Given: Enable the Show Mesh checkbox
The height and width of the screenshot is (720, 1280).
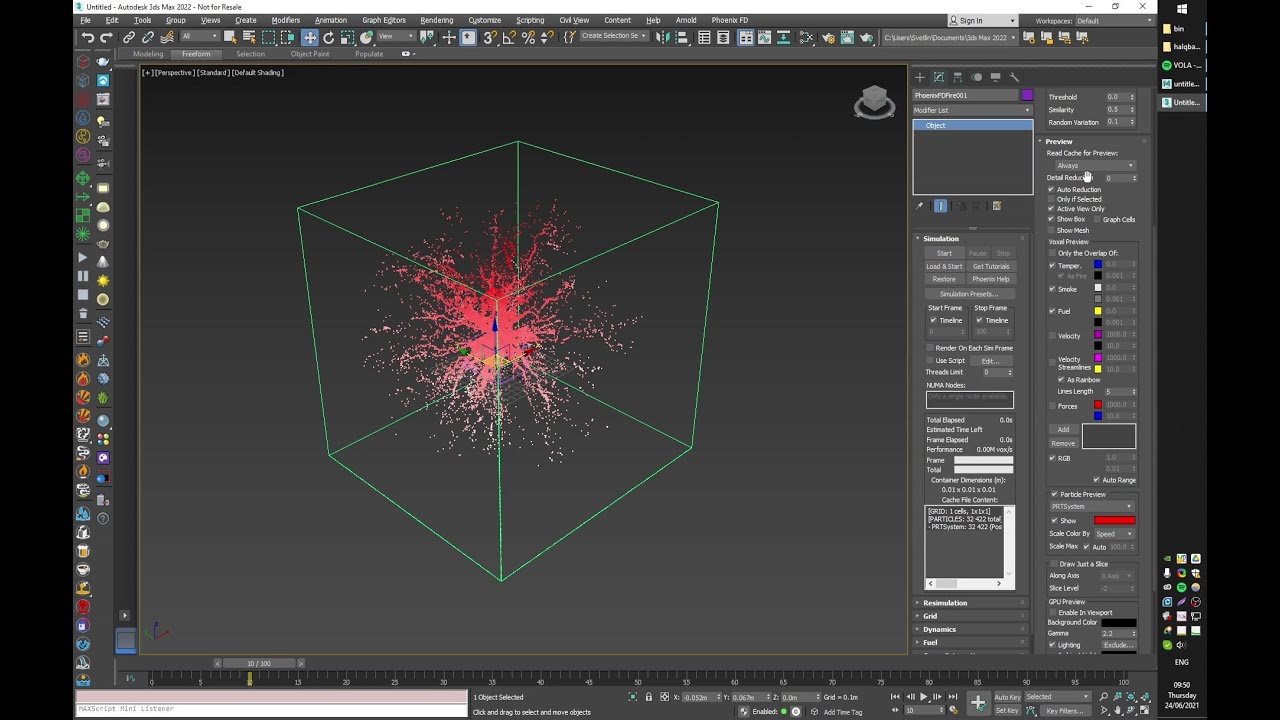Looking at the screenshot, I should [1051, 230].
